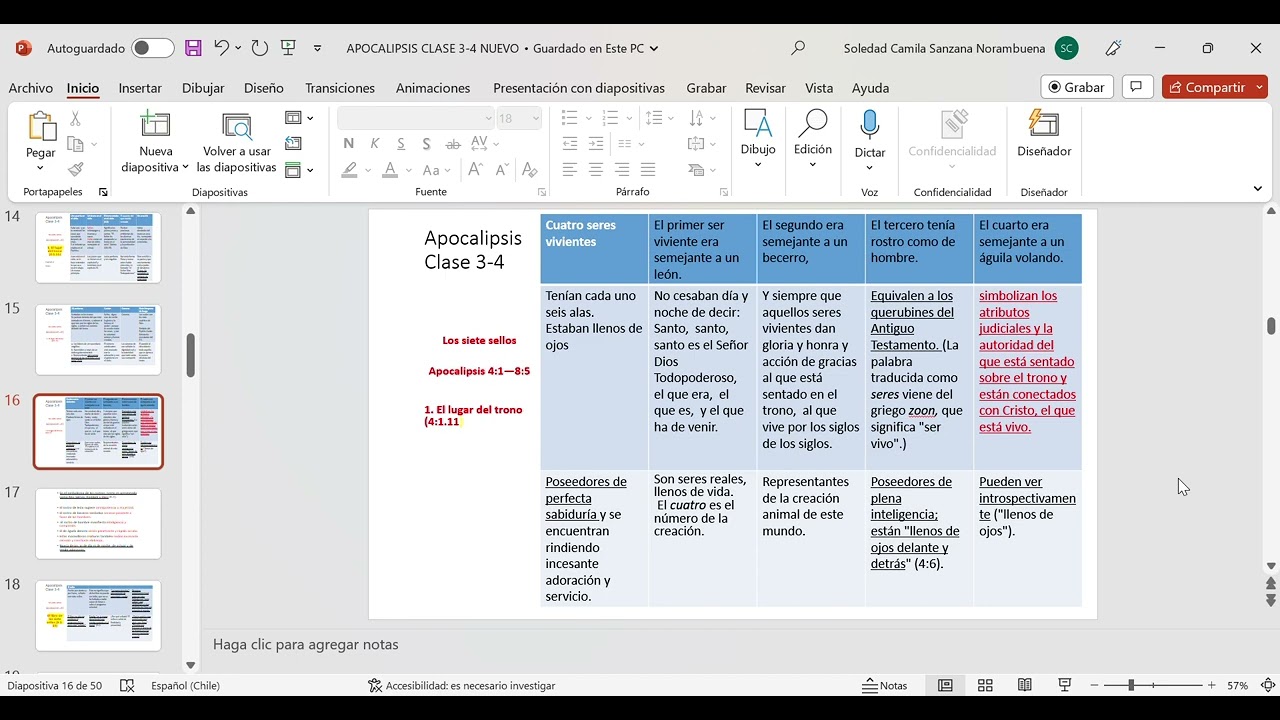This screenshot has height=720, width=1280.
Task: Click Haga clic para agregar notas
Action: pyautogui.click(x=306, y=644)
